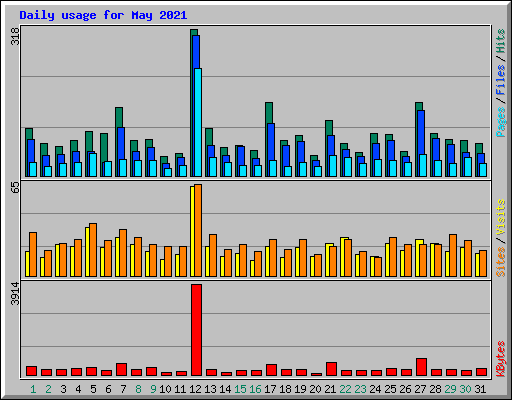512x400 pixels.
Task: Click the chart title 'Daily usage for May 2021'
Action: (103, 15)
